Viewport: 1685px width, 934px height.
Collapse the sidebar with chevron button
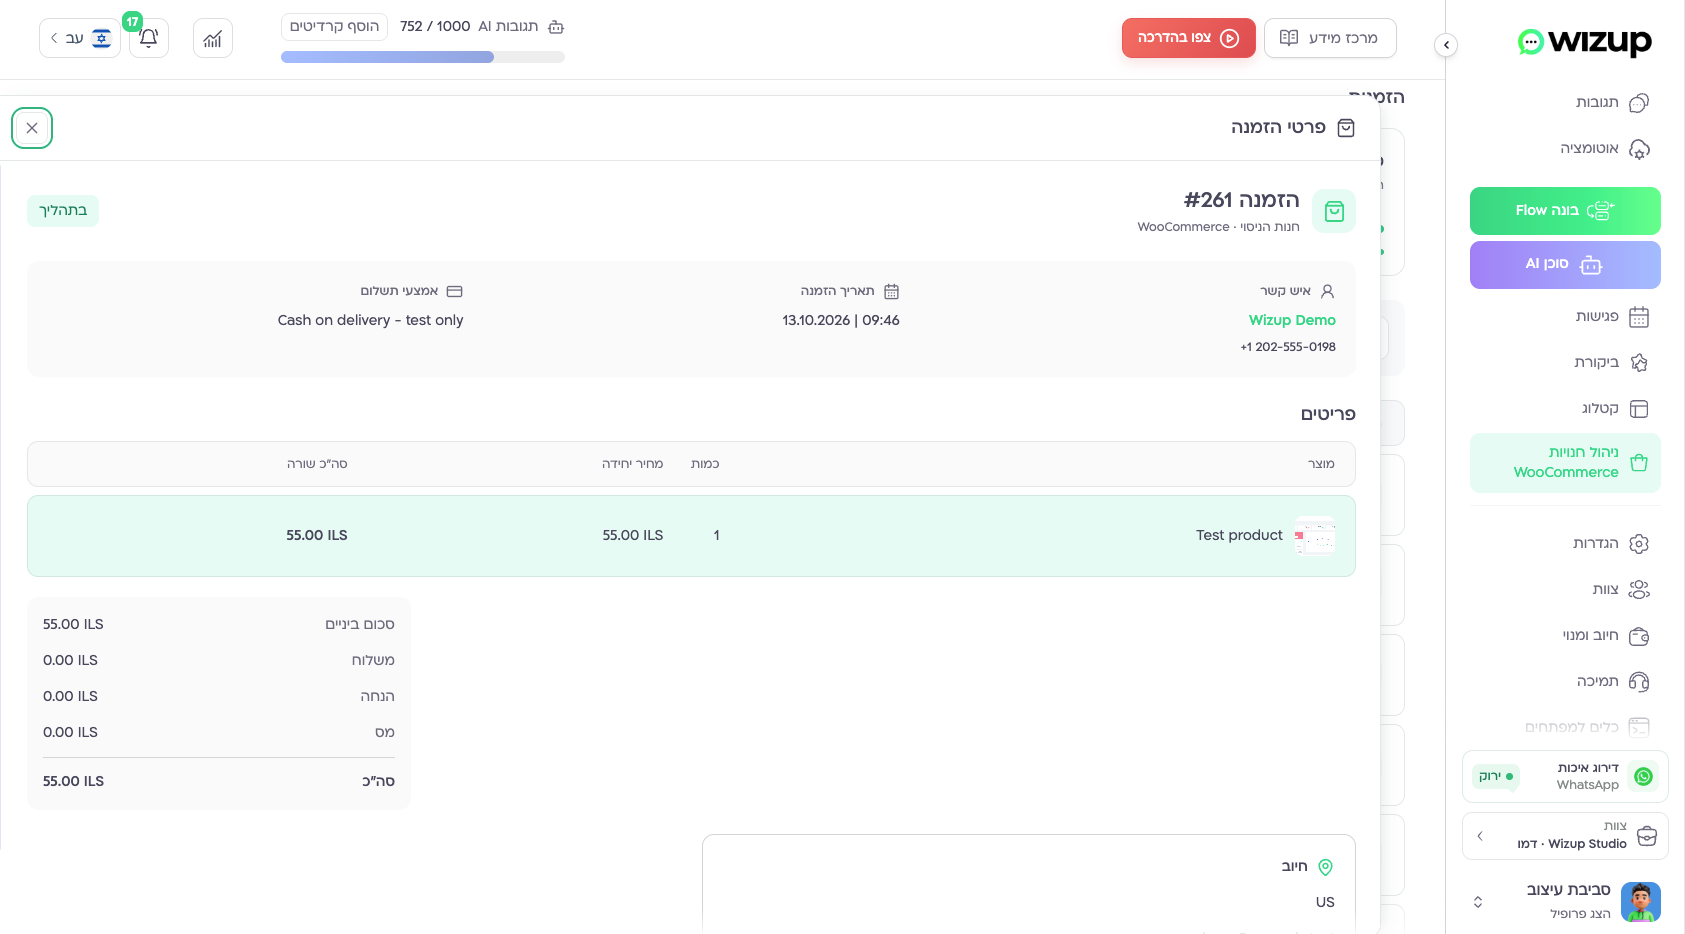pyautogui.click(x=1446, y=45)
